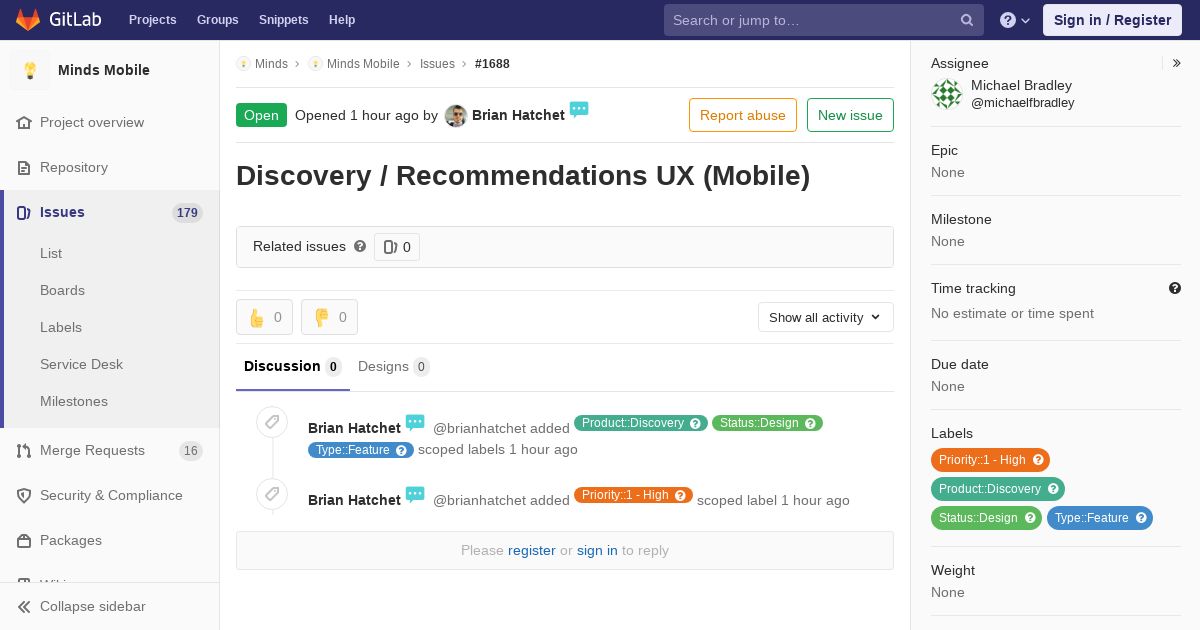
Task: Open the Show all activity dropdown
Action: 826,317
